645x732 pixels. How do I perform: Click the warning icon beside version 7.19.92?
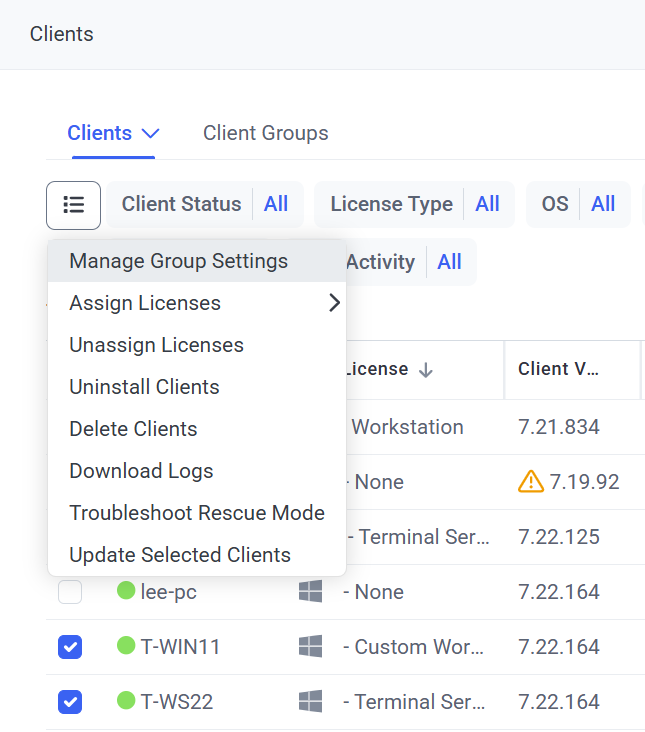530,482
